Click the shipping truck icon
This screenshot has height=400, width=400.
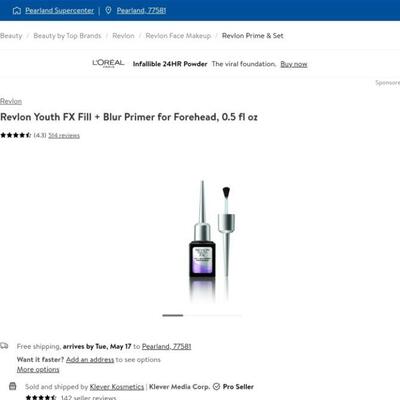click(x=4, y=346)
